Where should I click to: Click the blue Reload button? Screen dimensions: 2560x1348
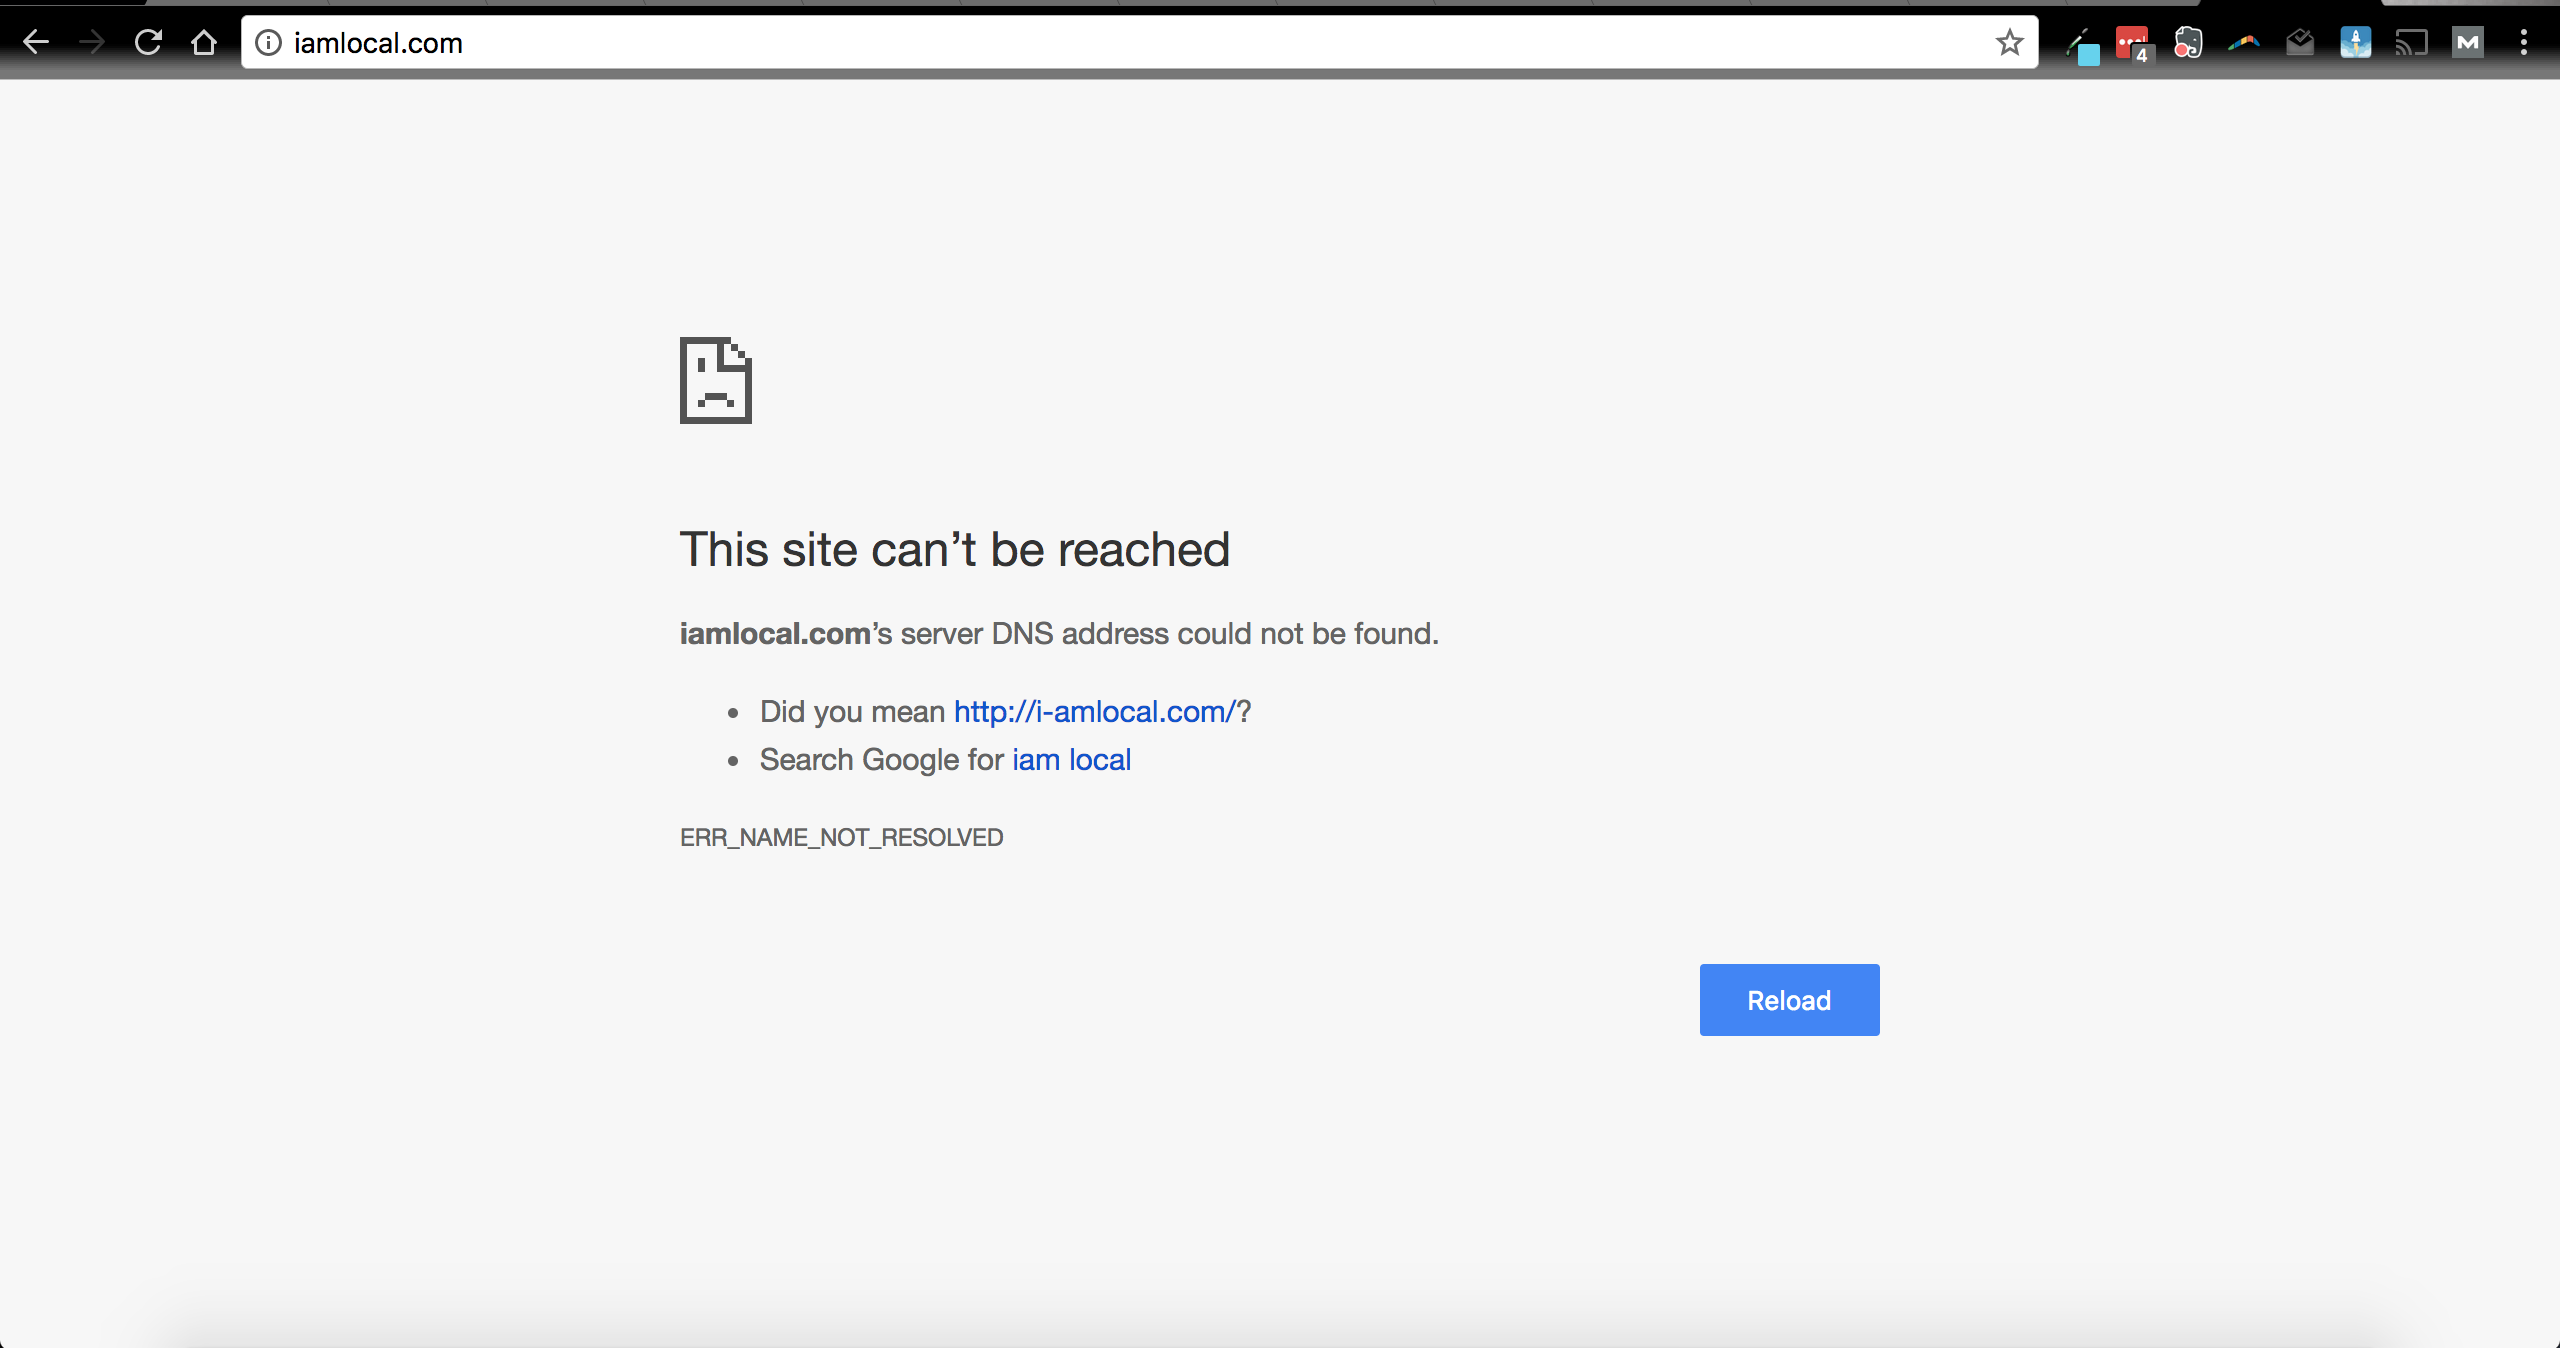[1789, 1000]
